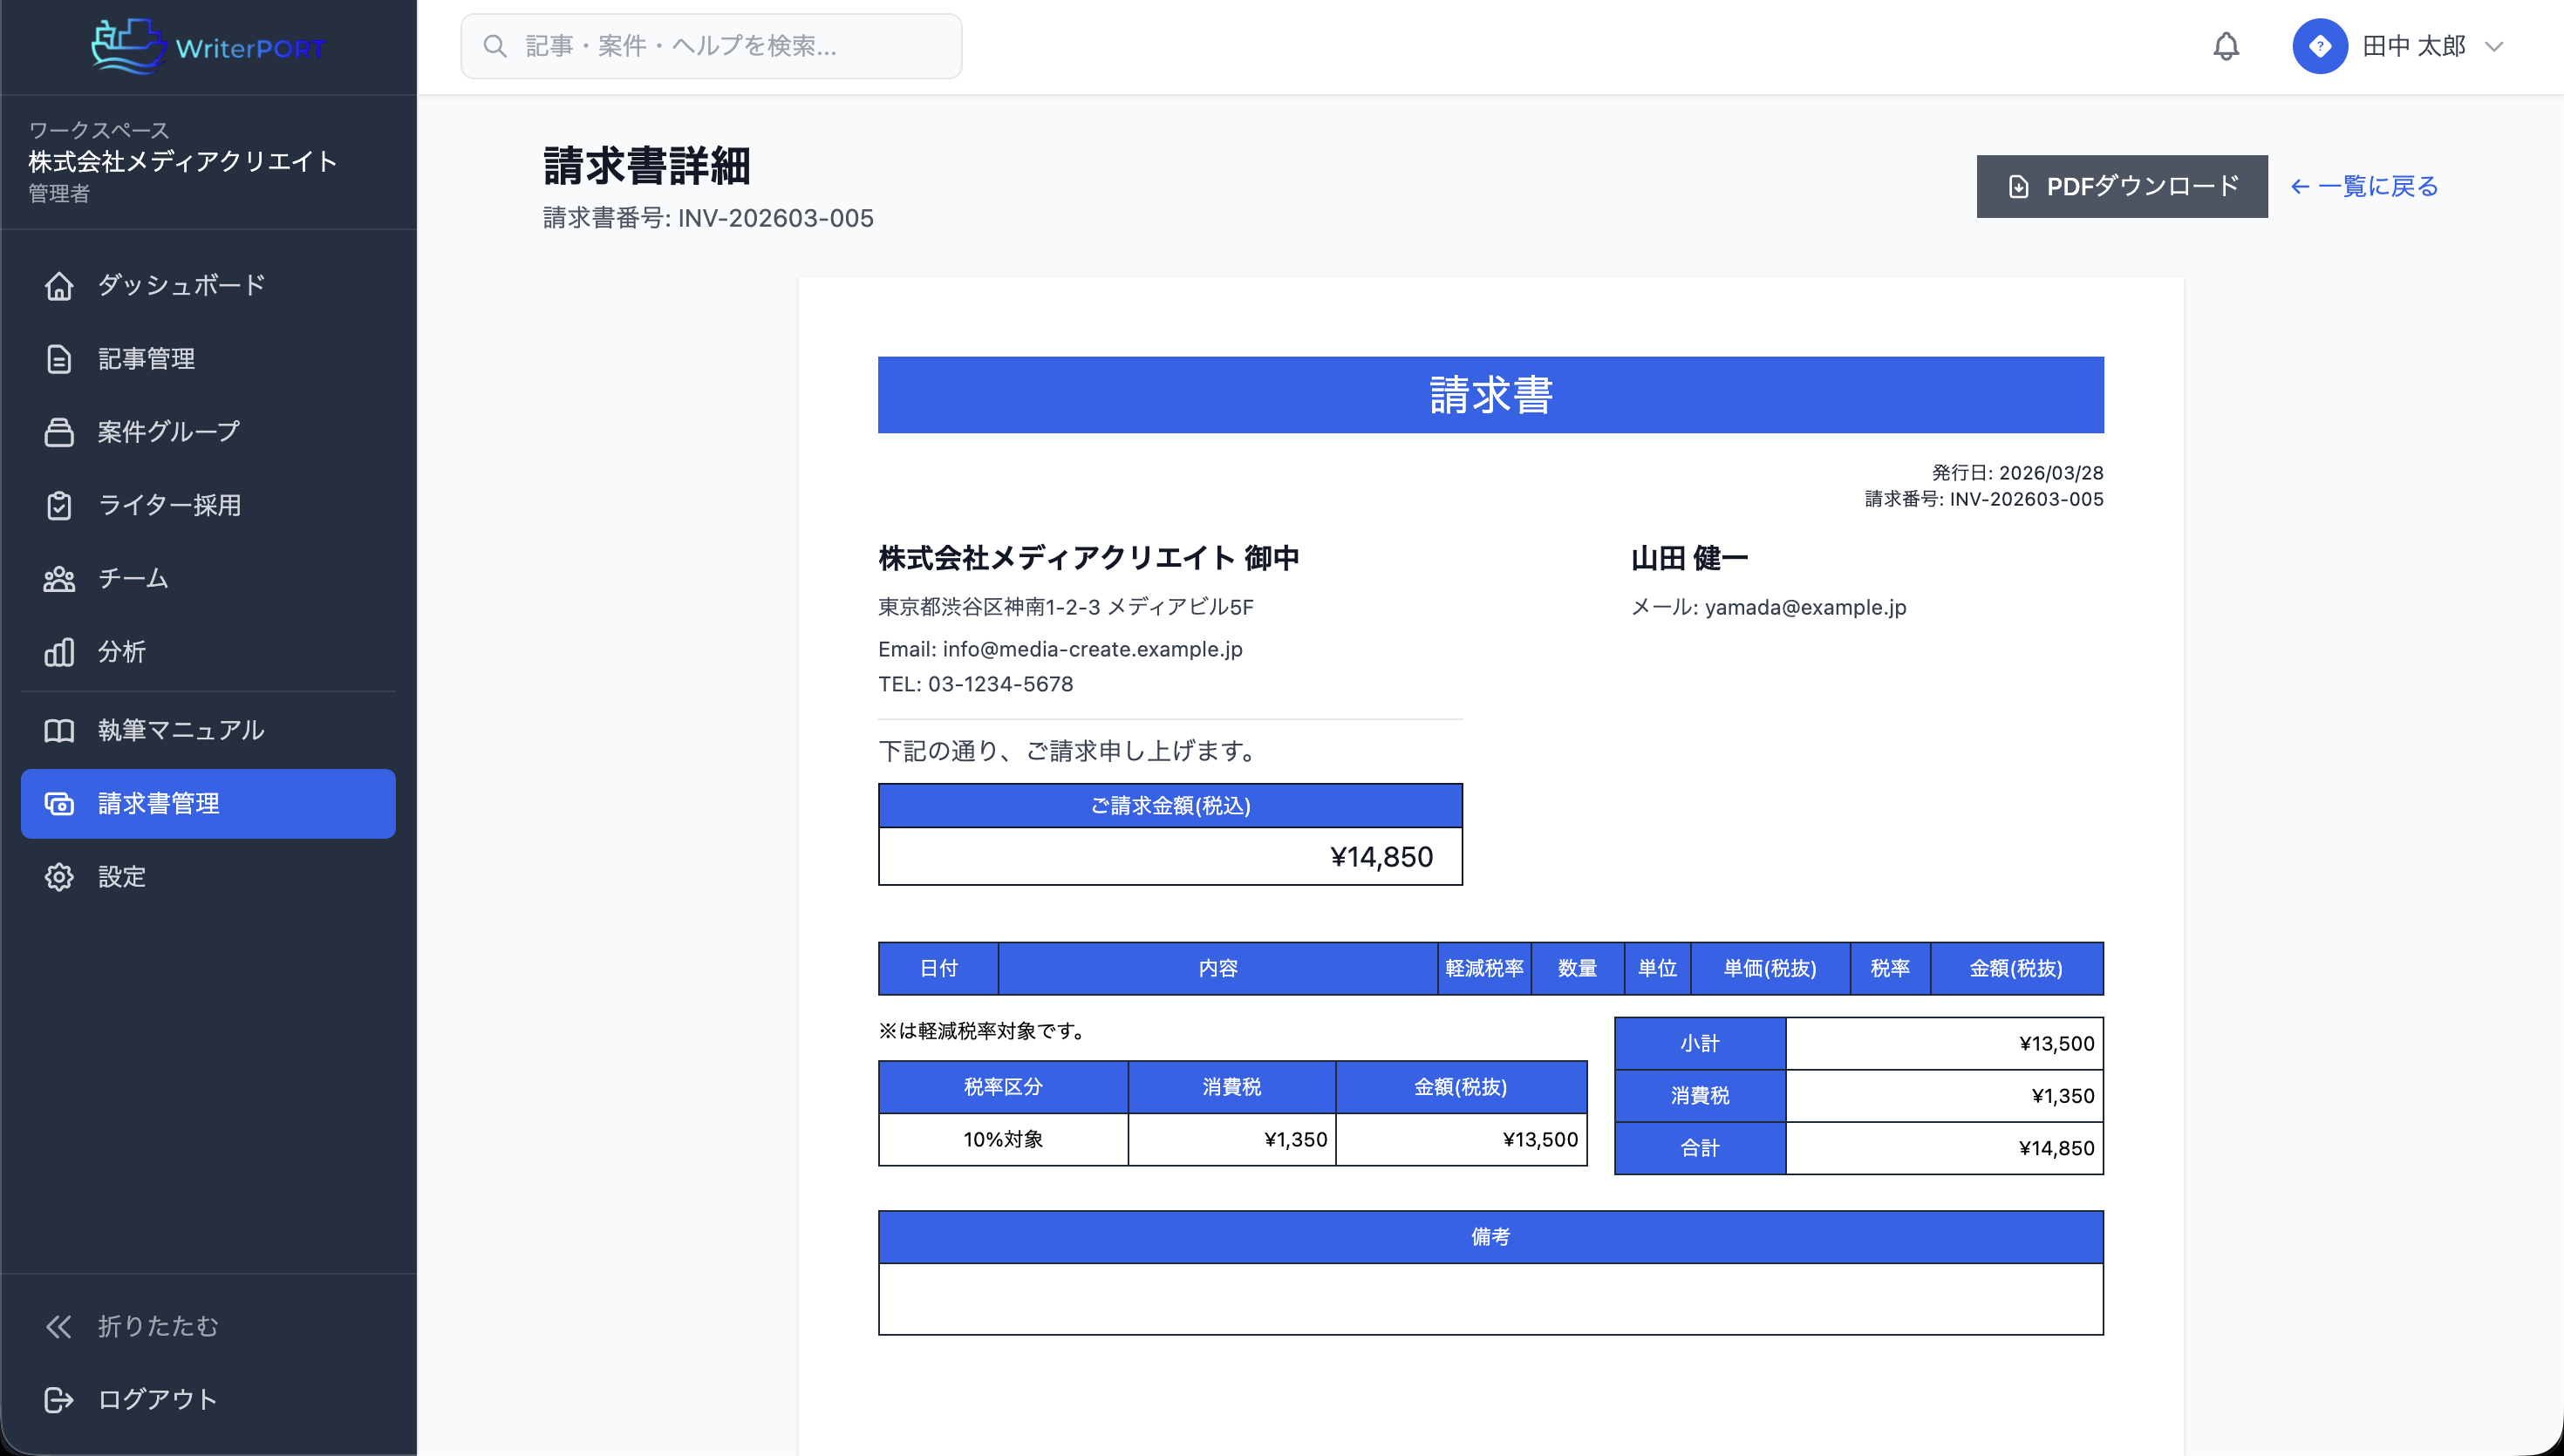Click the 日付 column header
This screenshot has width=2564, height=1456.
point(938,968)
